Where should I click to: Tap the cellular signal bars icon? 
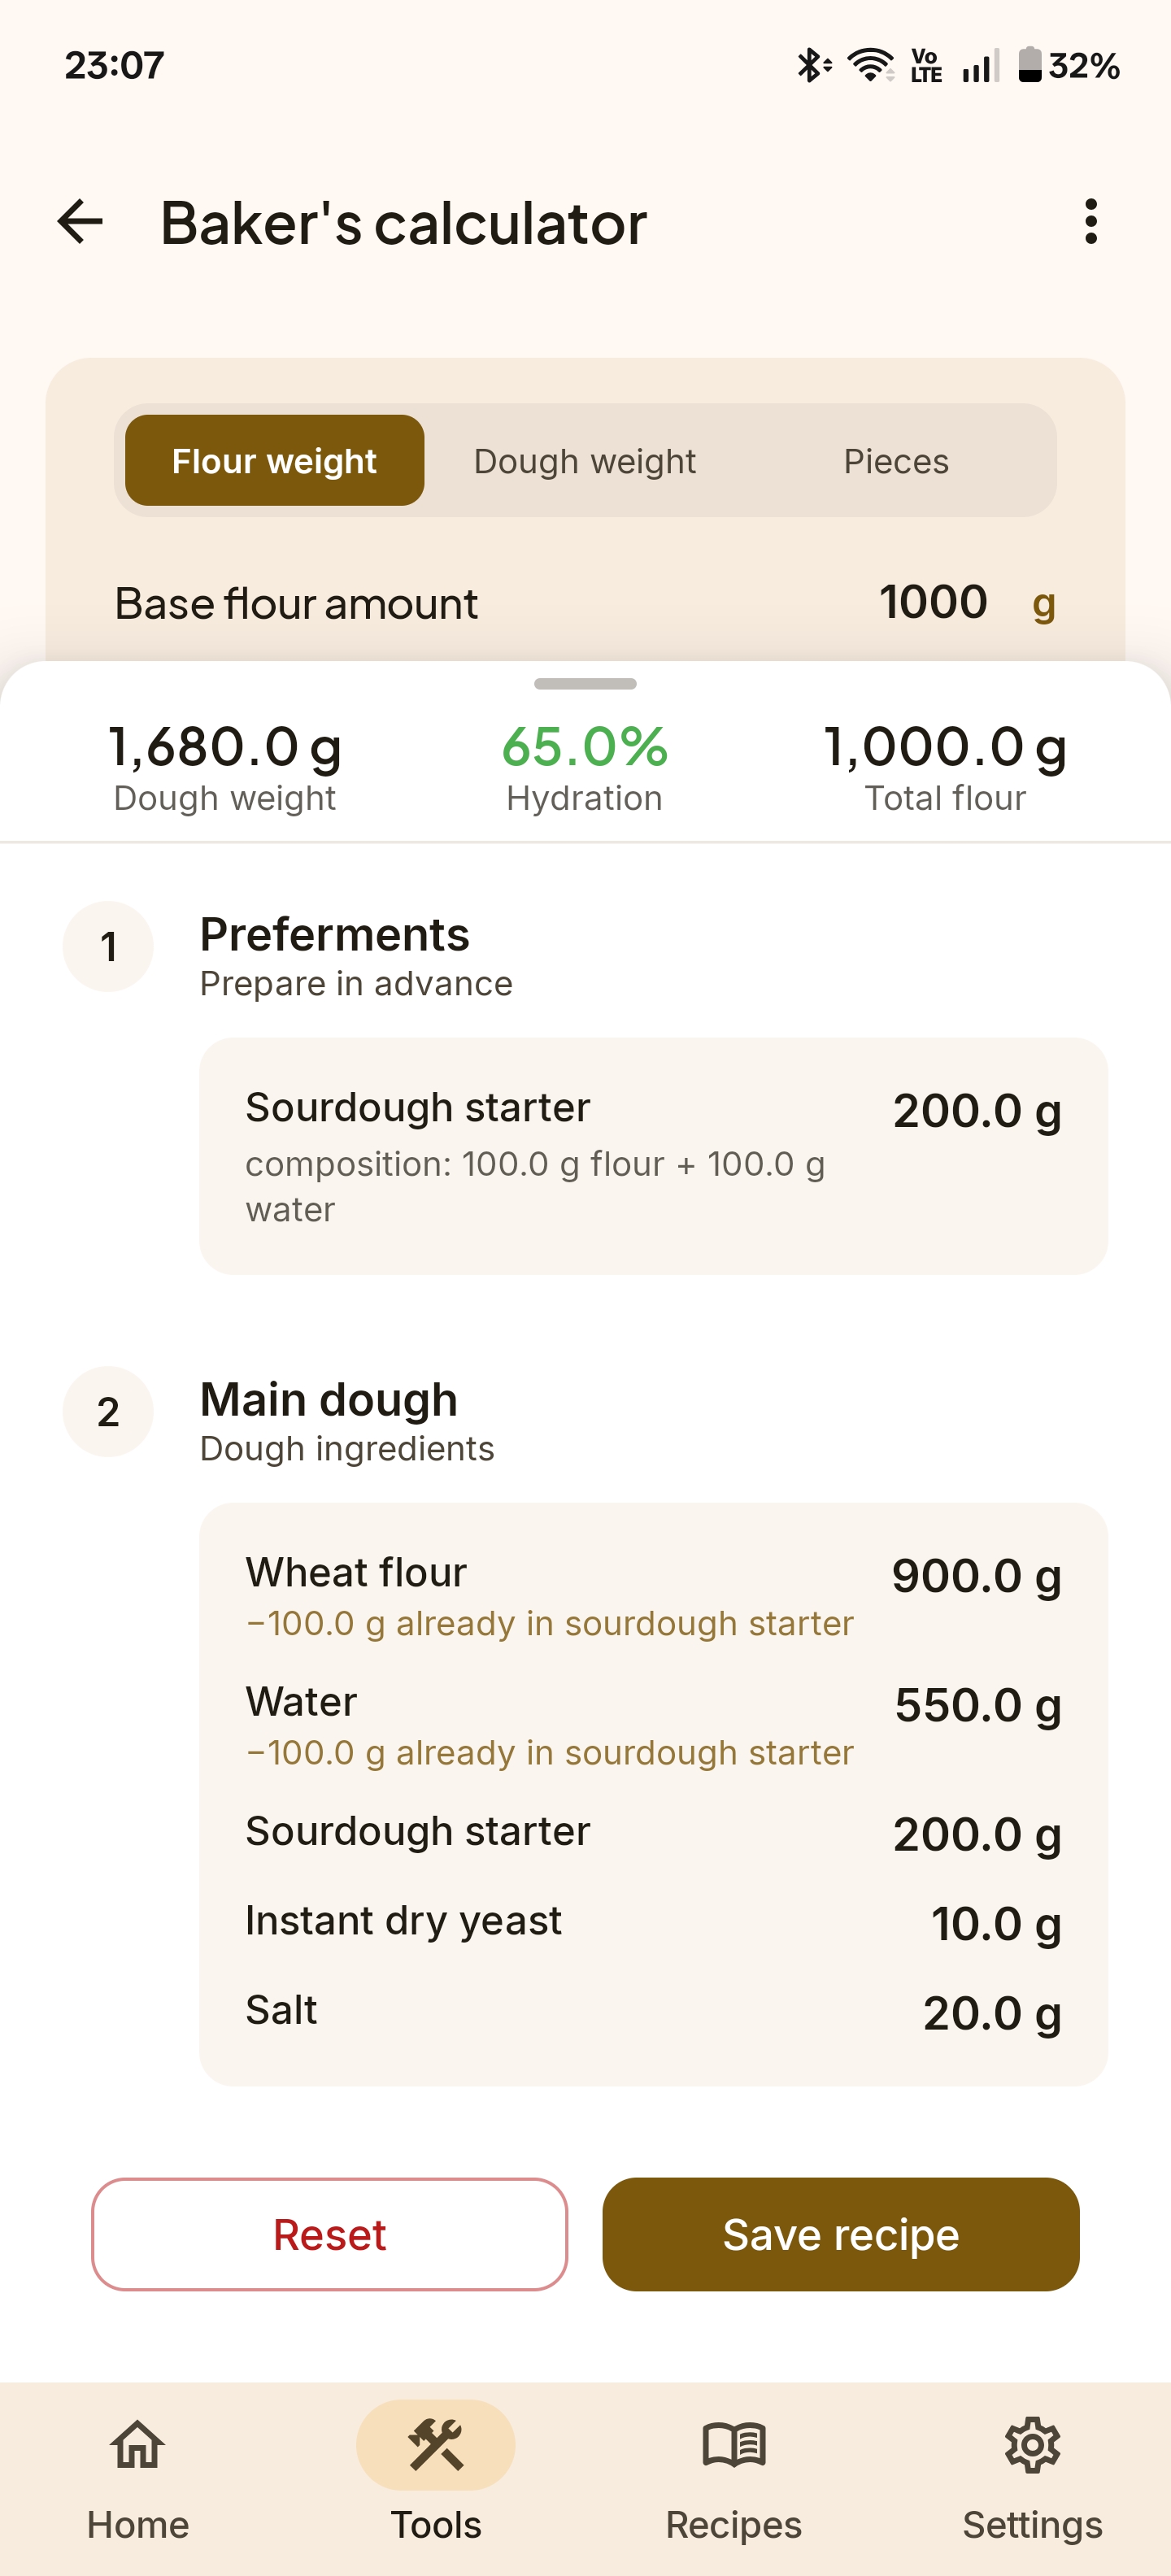[980, 66]
